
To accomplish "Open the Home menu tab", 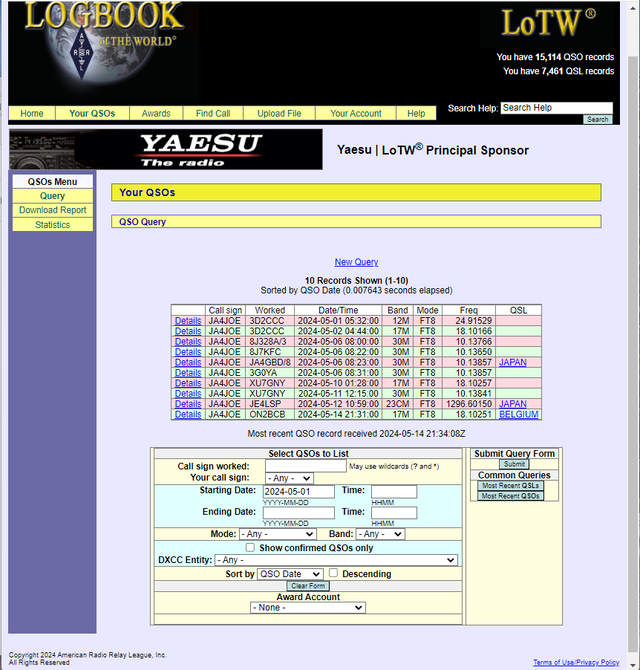I will [x=32, y=113].
